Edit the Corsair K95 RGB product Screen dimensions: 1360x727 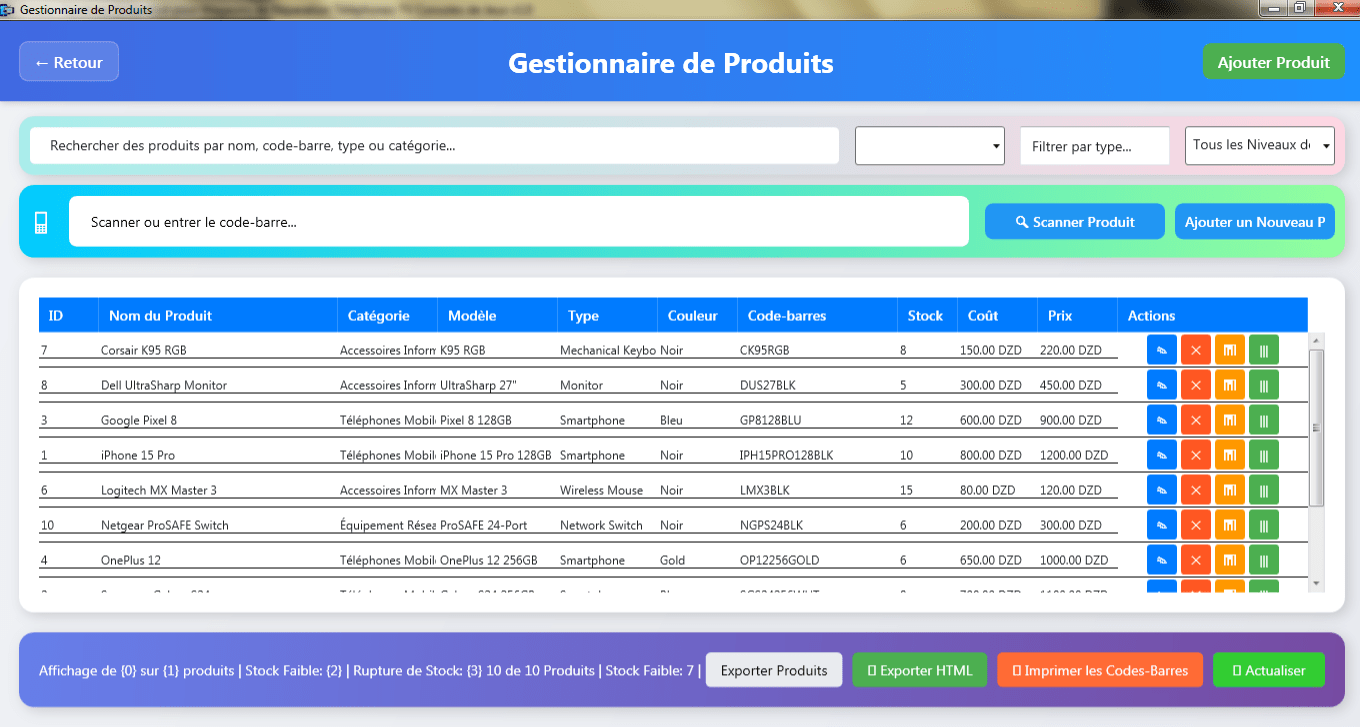point(1161,349)
